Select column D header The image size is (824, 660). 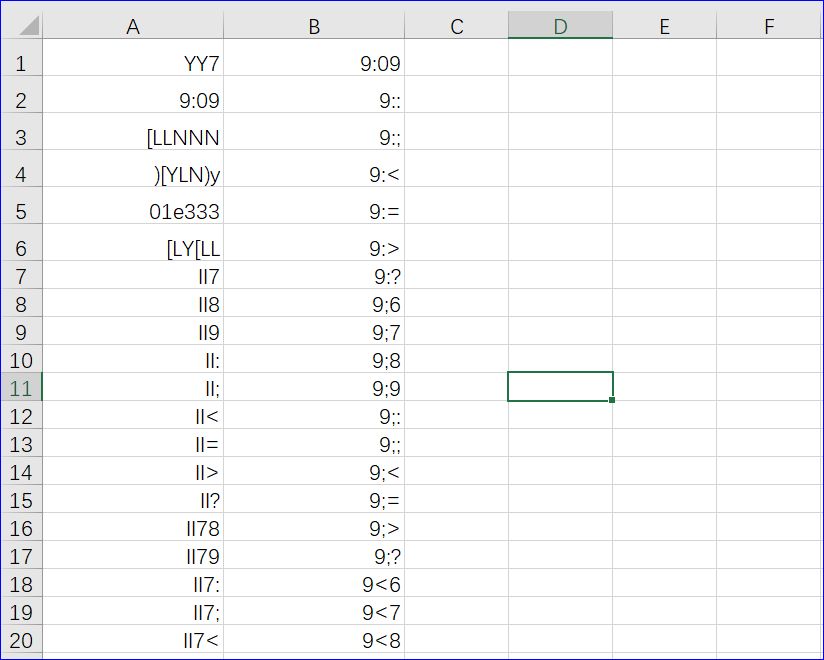560,26
